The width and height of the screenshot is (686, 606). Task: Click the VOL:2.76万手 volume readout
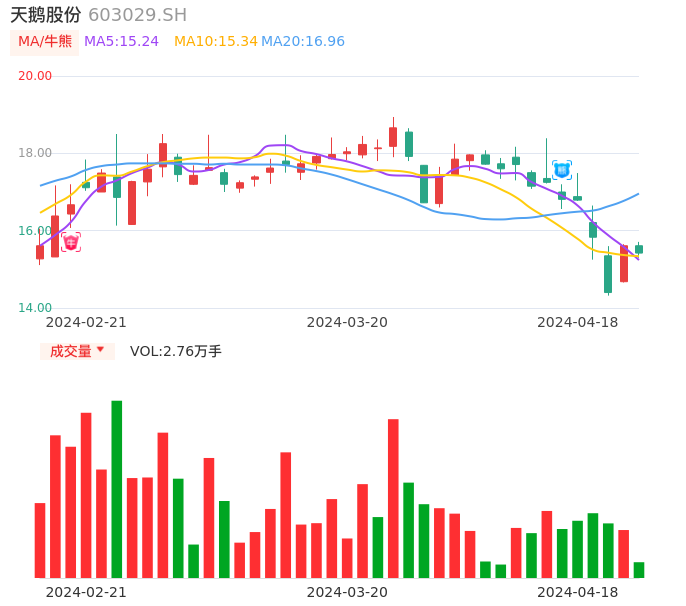[176, 351]
